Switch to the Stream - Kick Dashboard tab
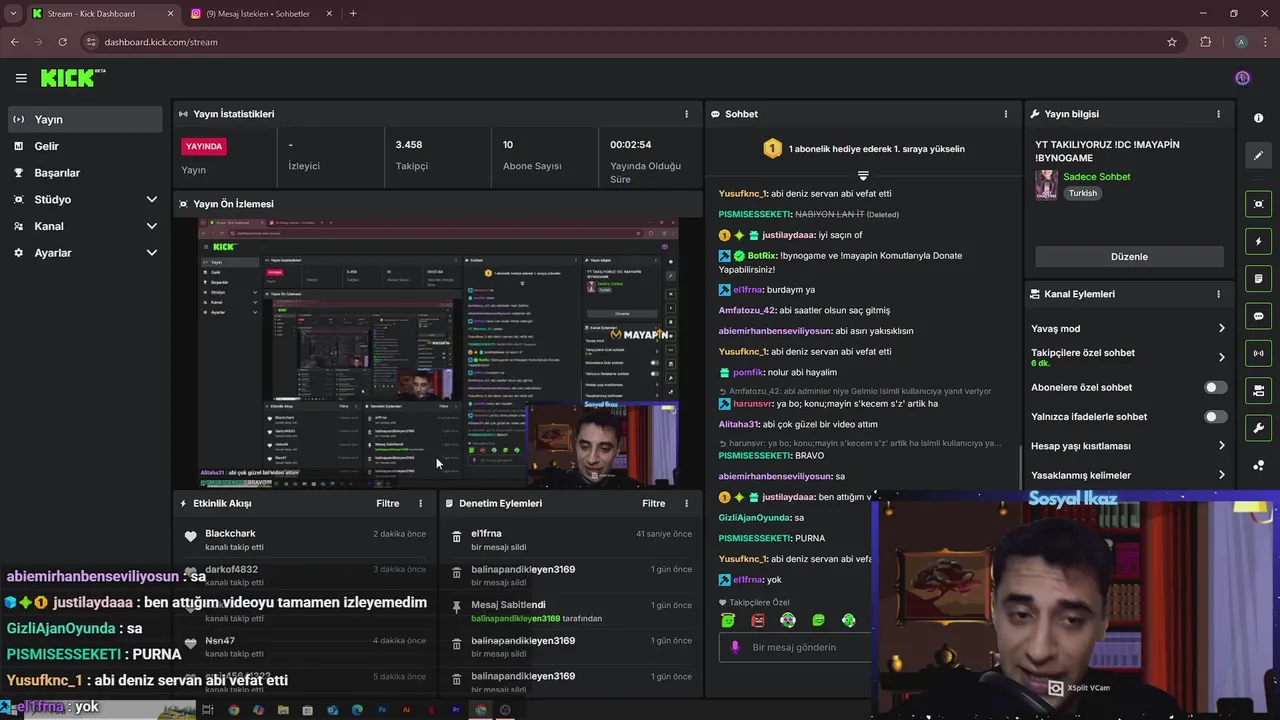The height and width of the screenshot is (720, 1280). point(102,13)
